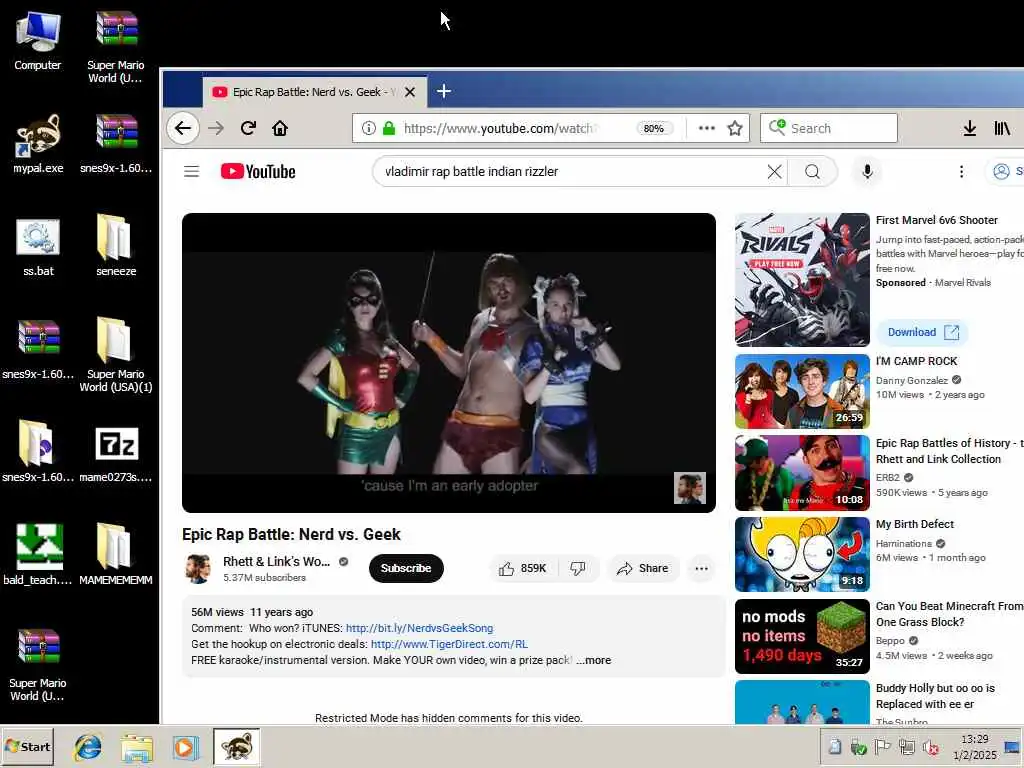Open Windows Explorer from taskbar
Image resolution: width=1024 pixels, height=768 pixels.
click(x=136, y=747)
